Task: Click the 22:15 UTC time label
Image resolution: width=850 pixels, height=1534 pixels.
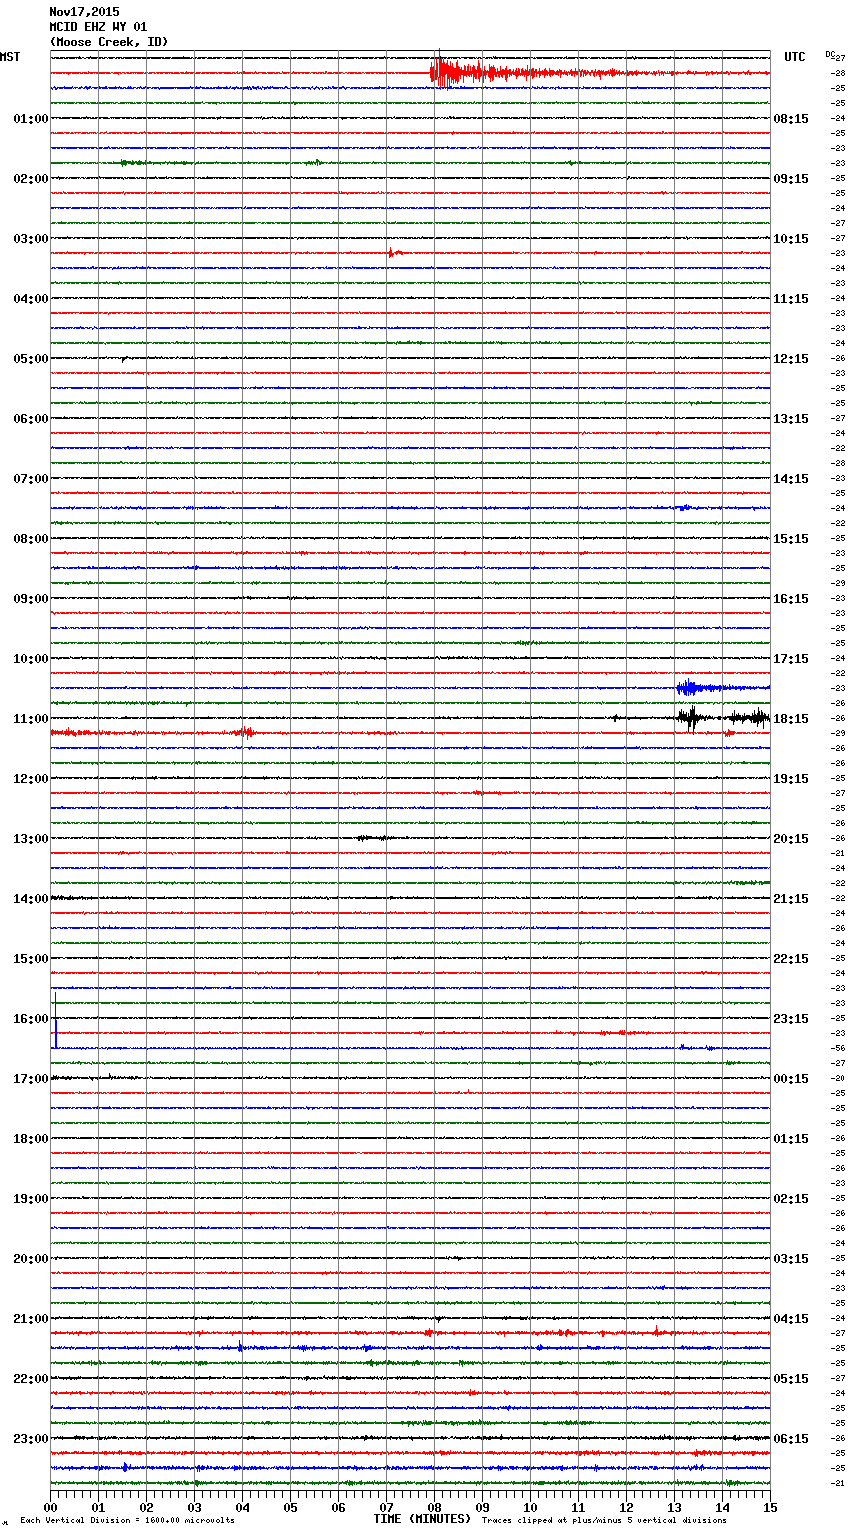Action: click(x=791, y=959)
